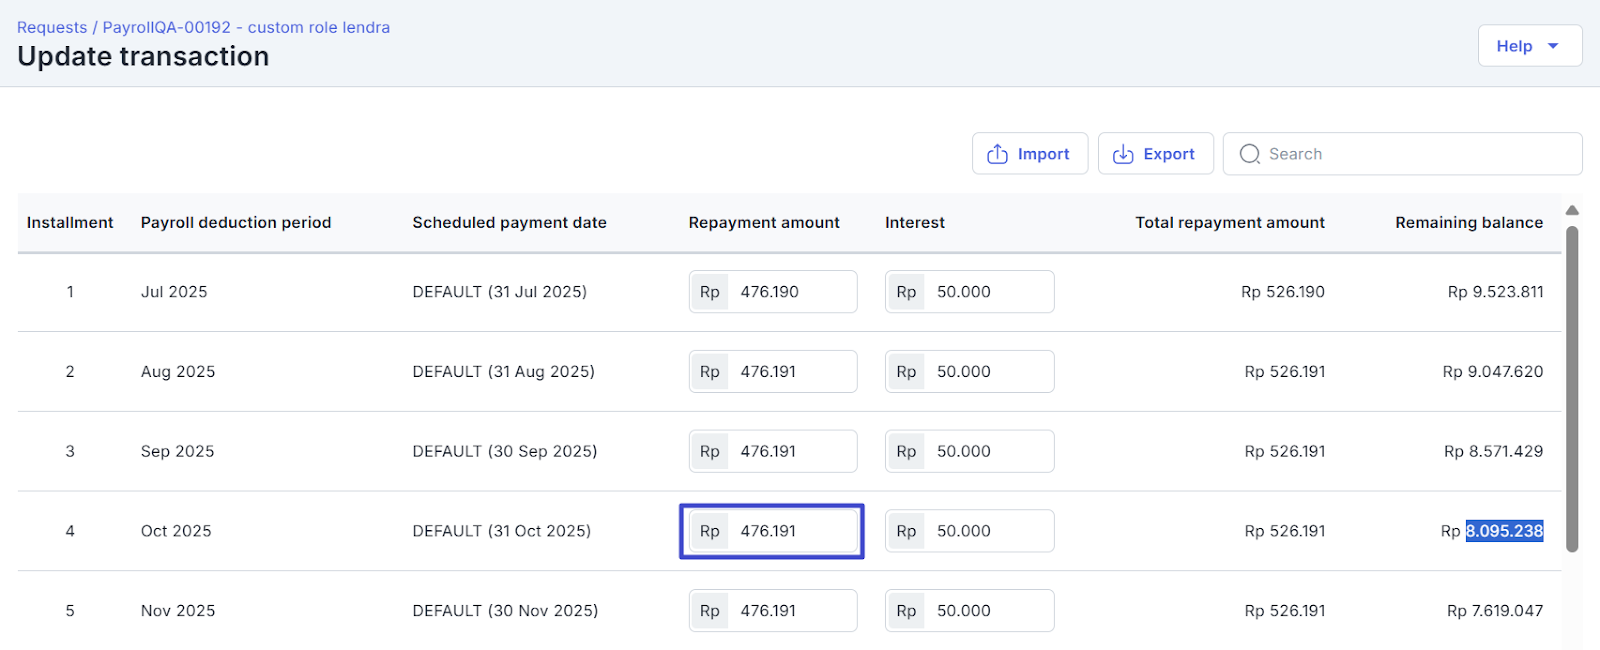The height and width of the screenshot is (650, 1600).
Task: Click the magnifier icon in Search
Action: click(1249, 154)
